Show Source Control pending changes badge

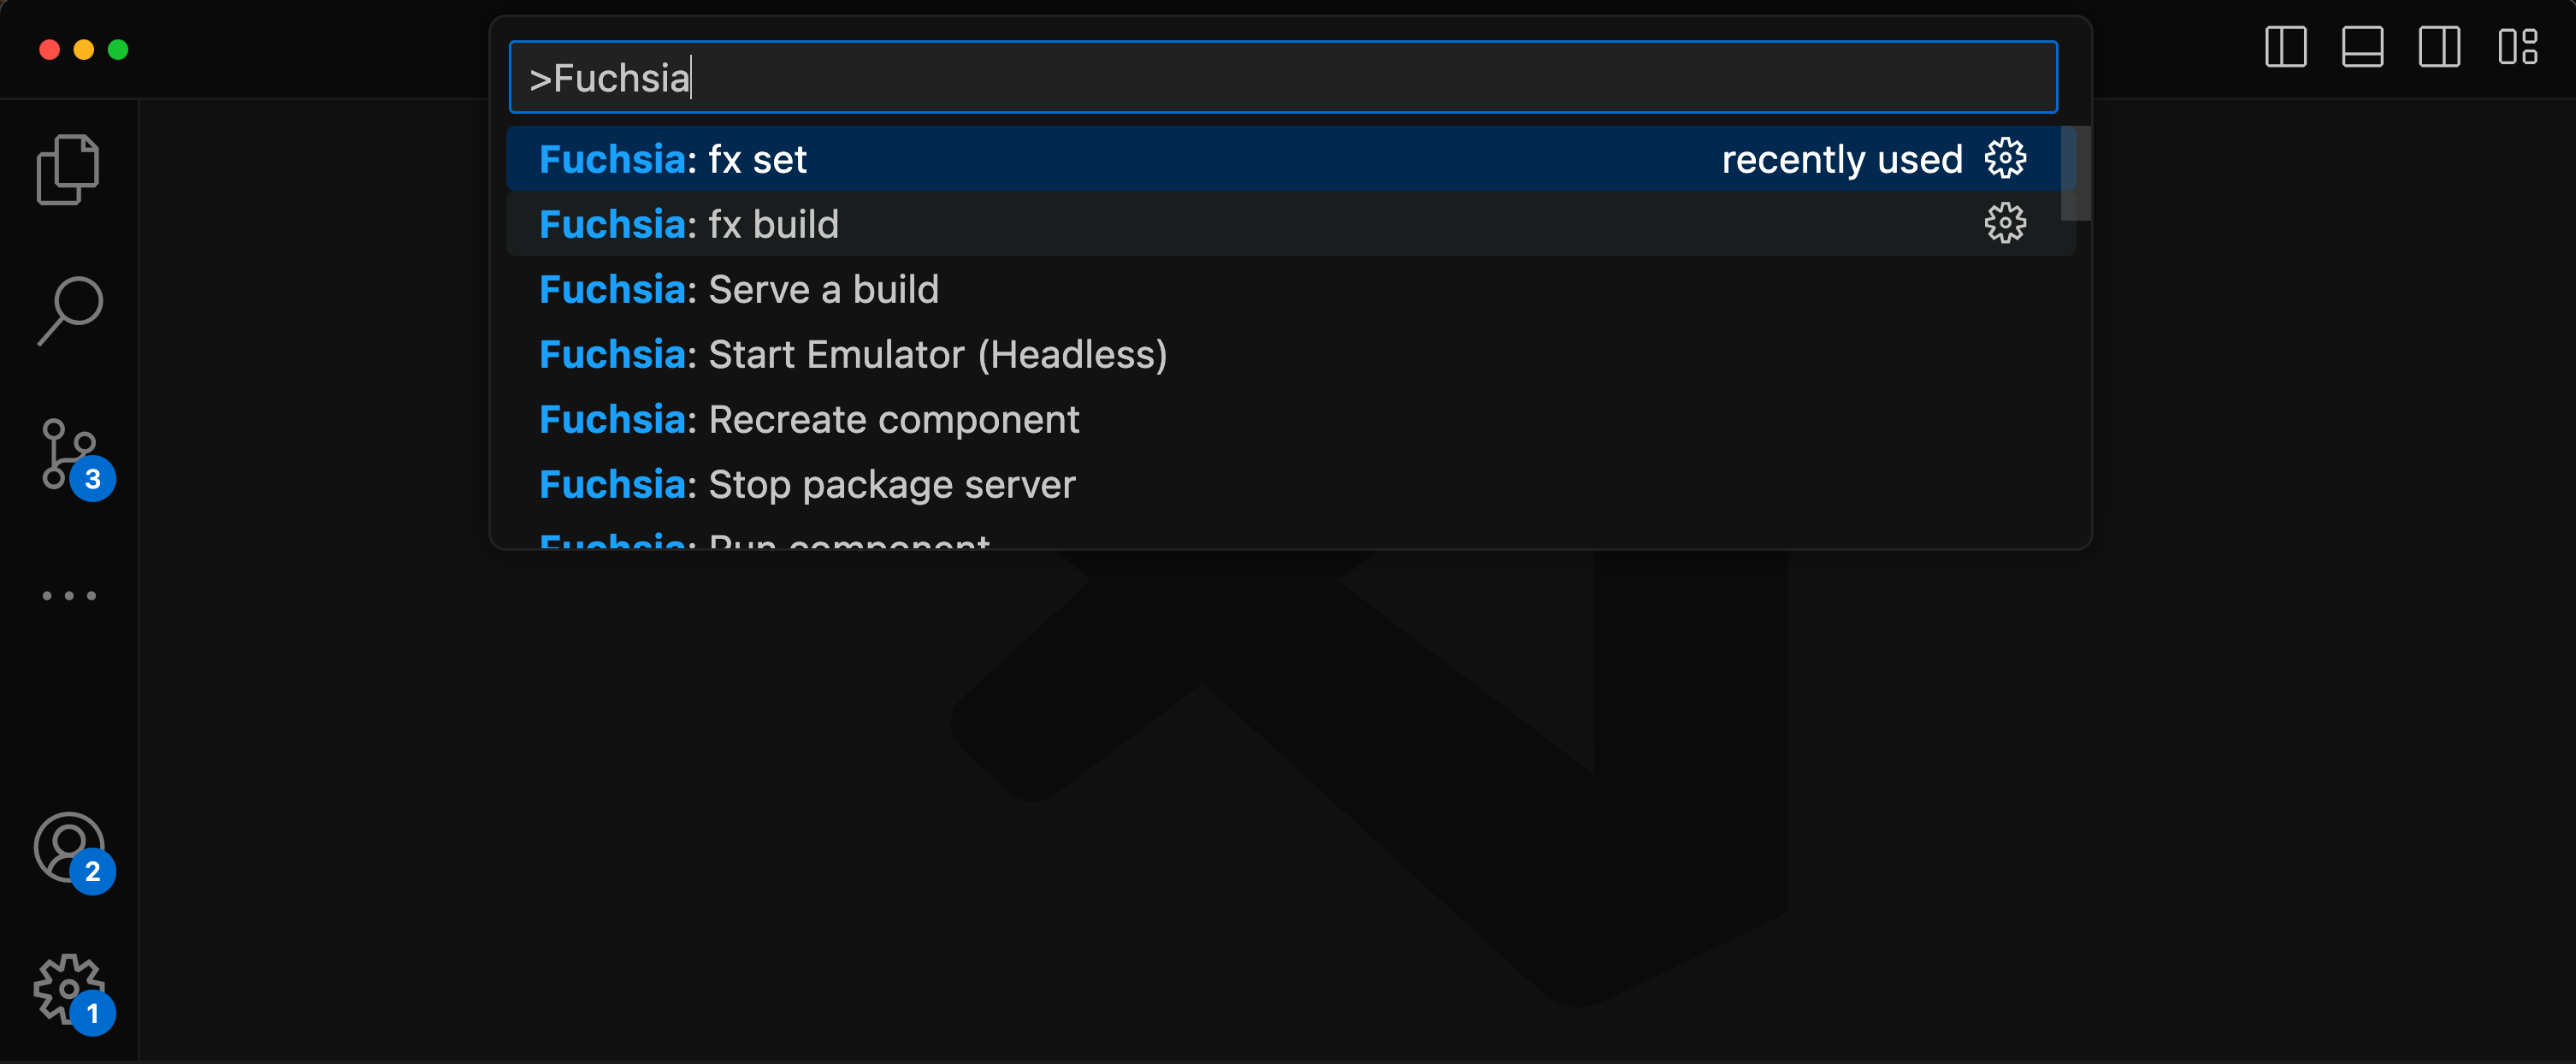tap(92, 480)
